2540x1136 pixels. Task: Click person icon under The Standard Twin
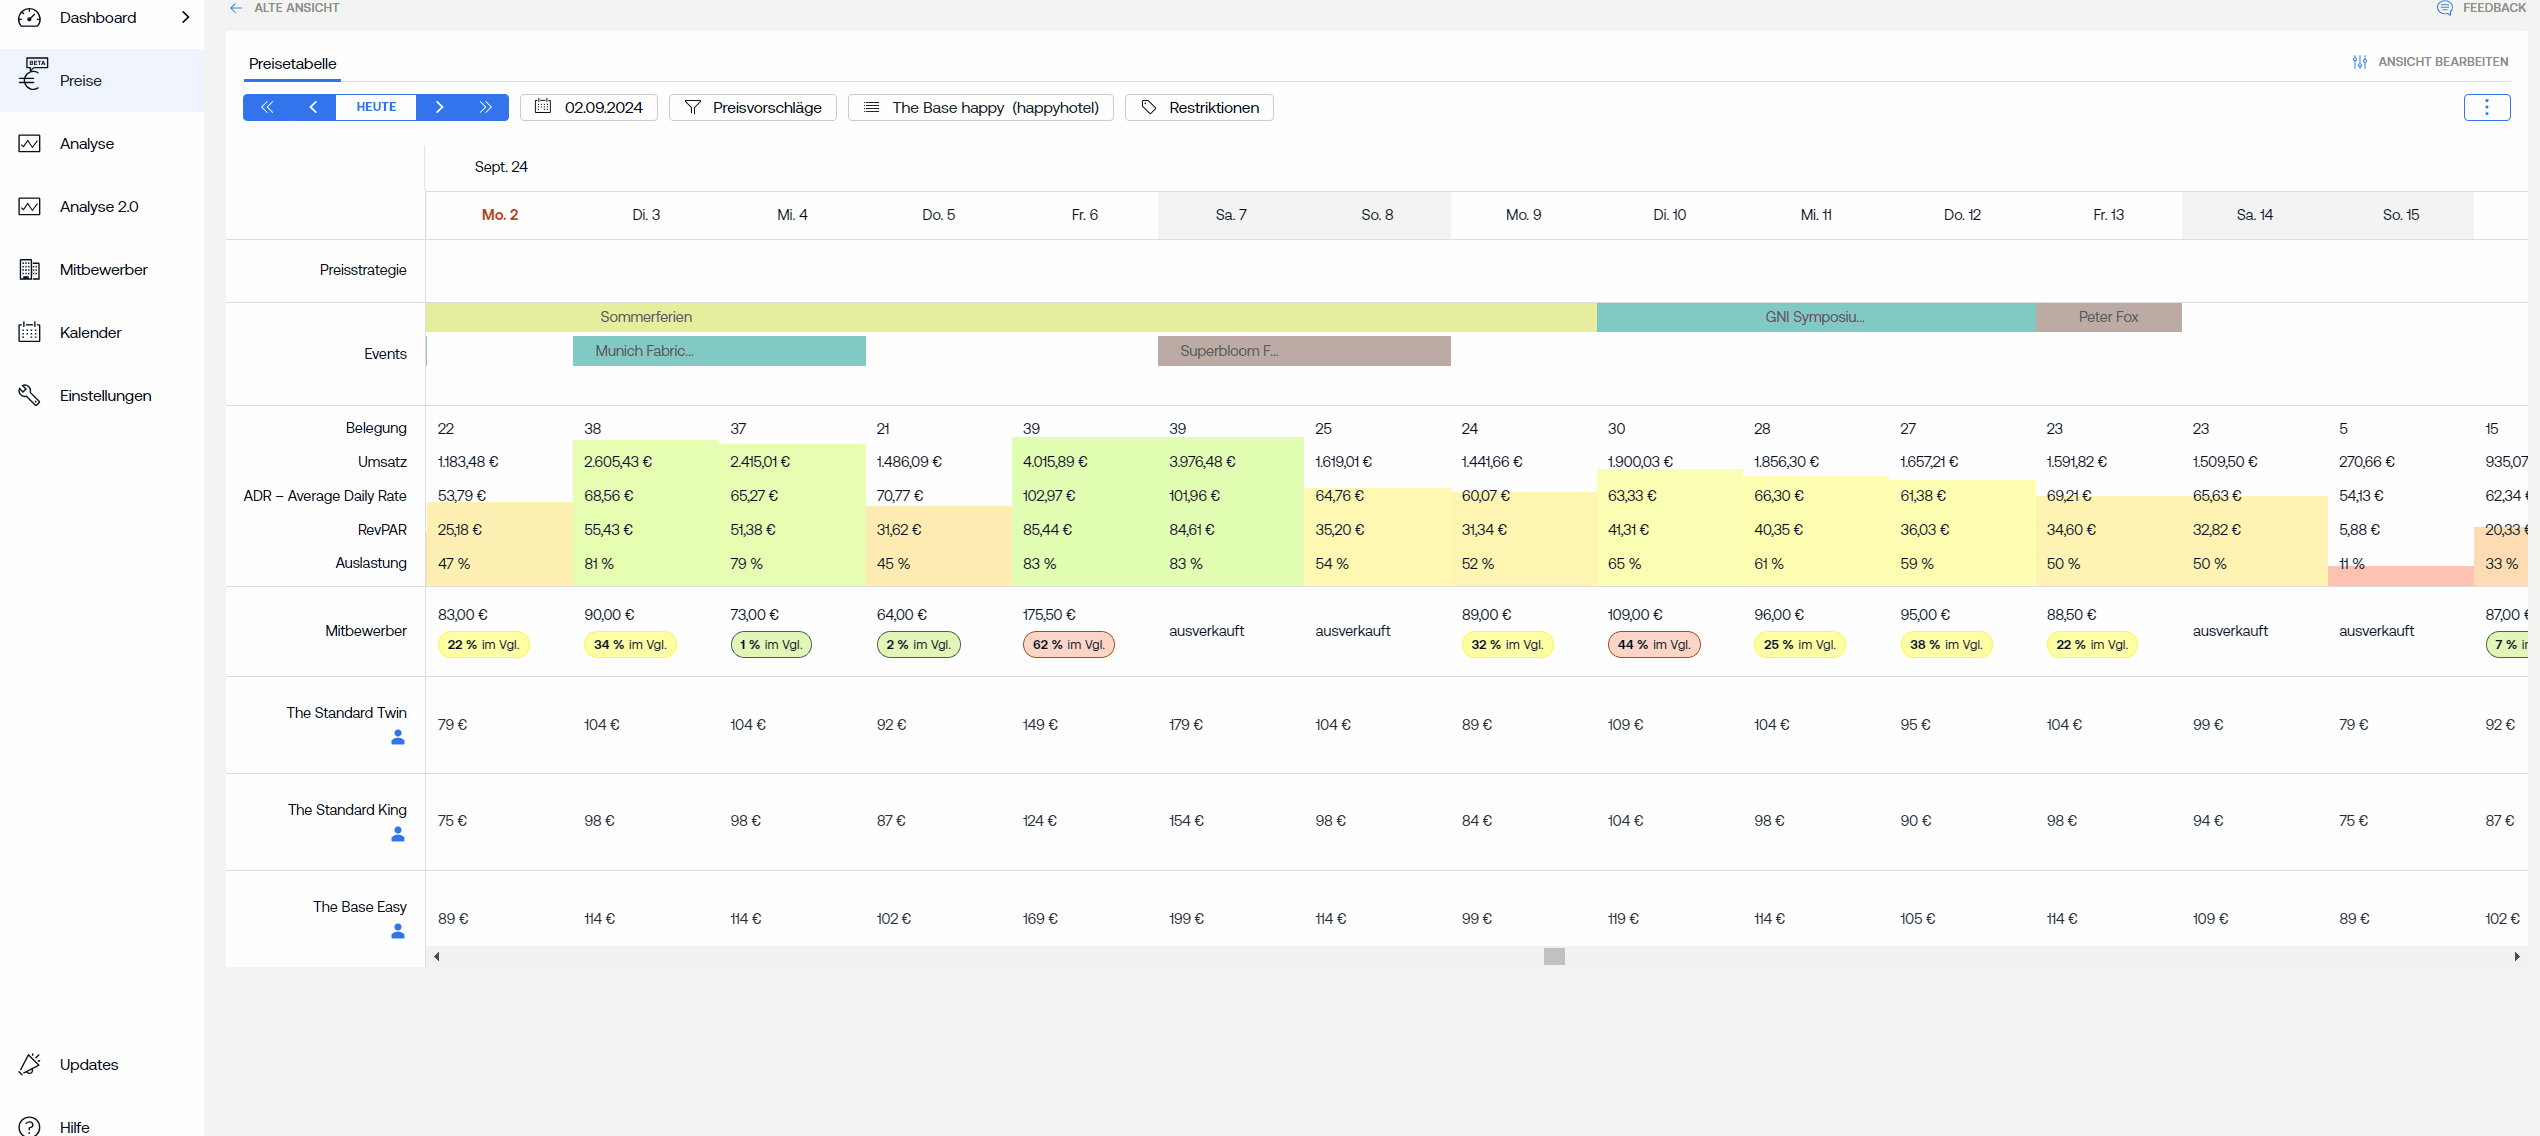coord(398,737)
